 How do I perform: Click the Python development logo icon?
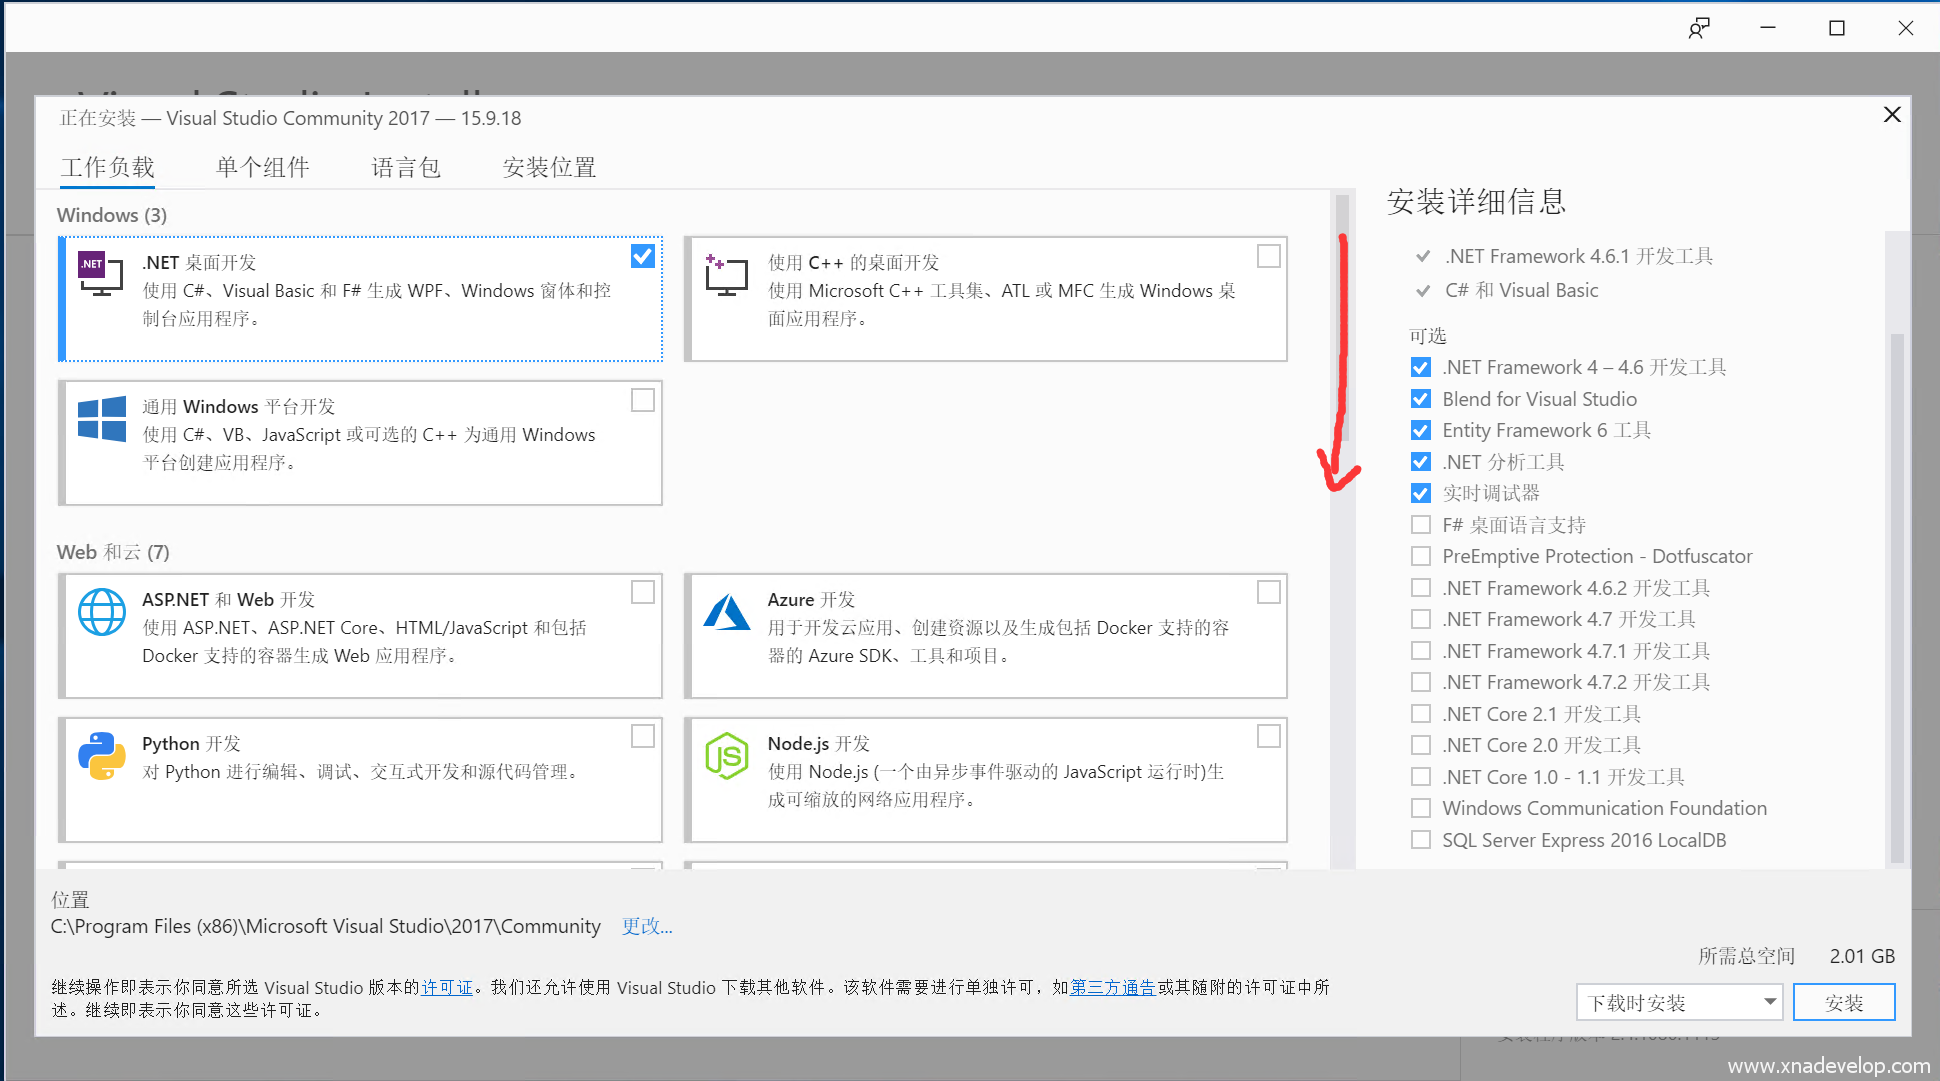tap(102, 756)
